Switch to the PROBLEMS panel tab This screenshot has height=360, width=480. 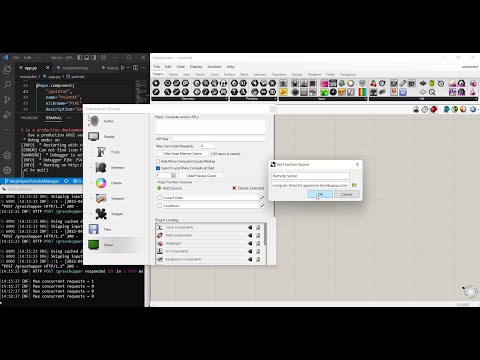tap(29, 118)
